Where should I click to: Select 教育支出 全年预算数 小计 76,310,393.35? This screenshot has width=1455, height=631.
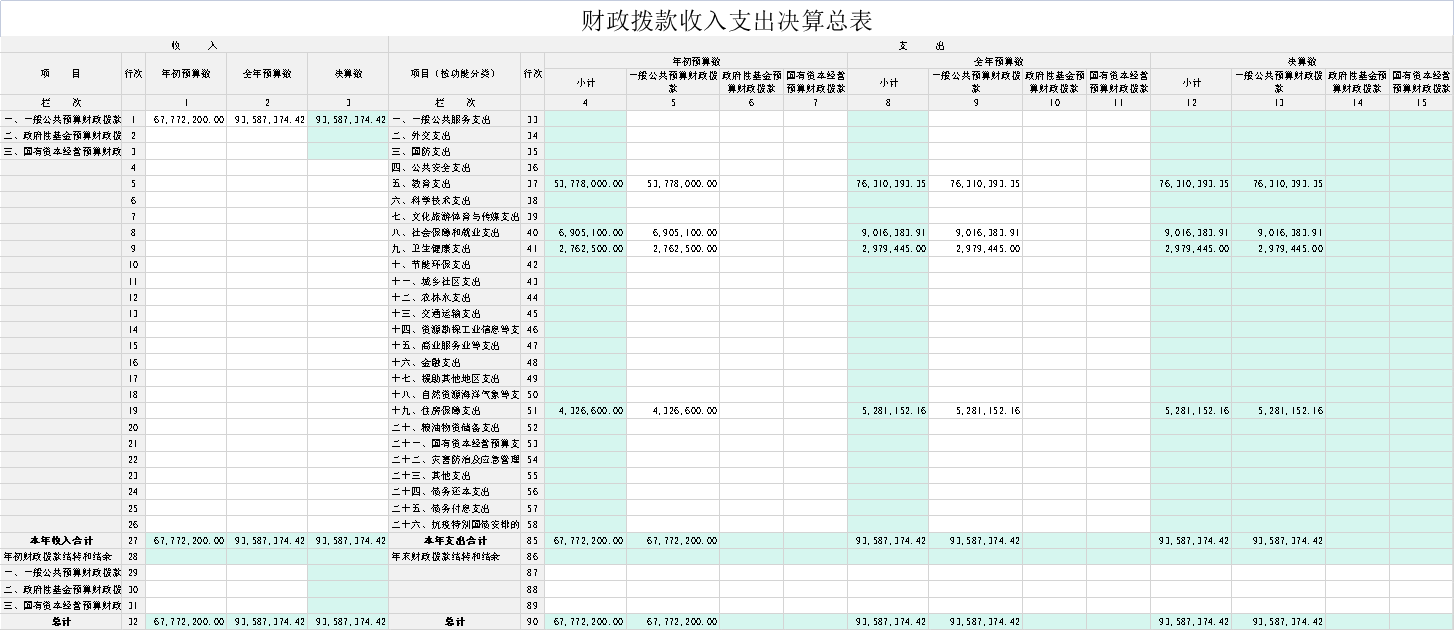tap(888, 184)
